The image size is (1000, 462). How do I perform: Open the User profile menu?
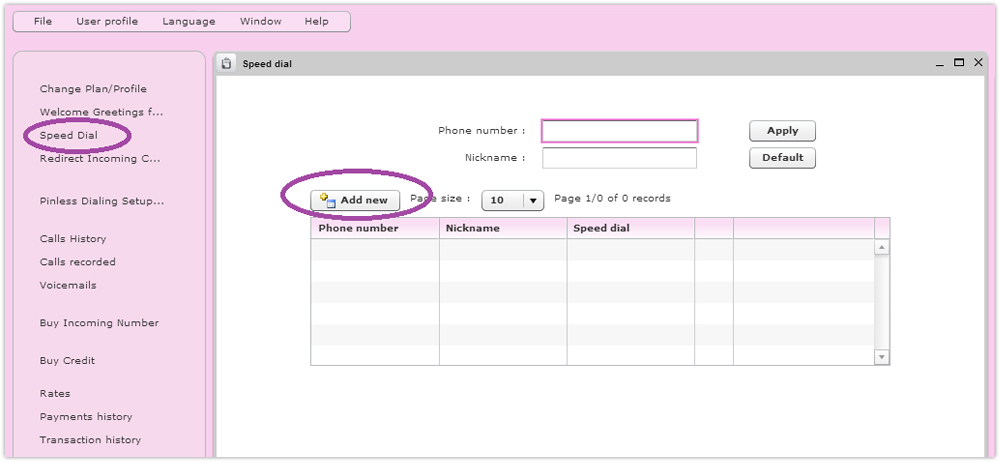107,21
